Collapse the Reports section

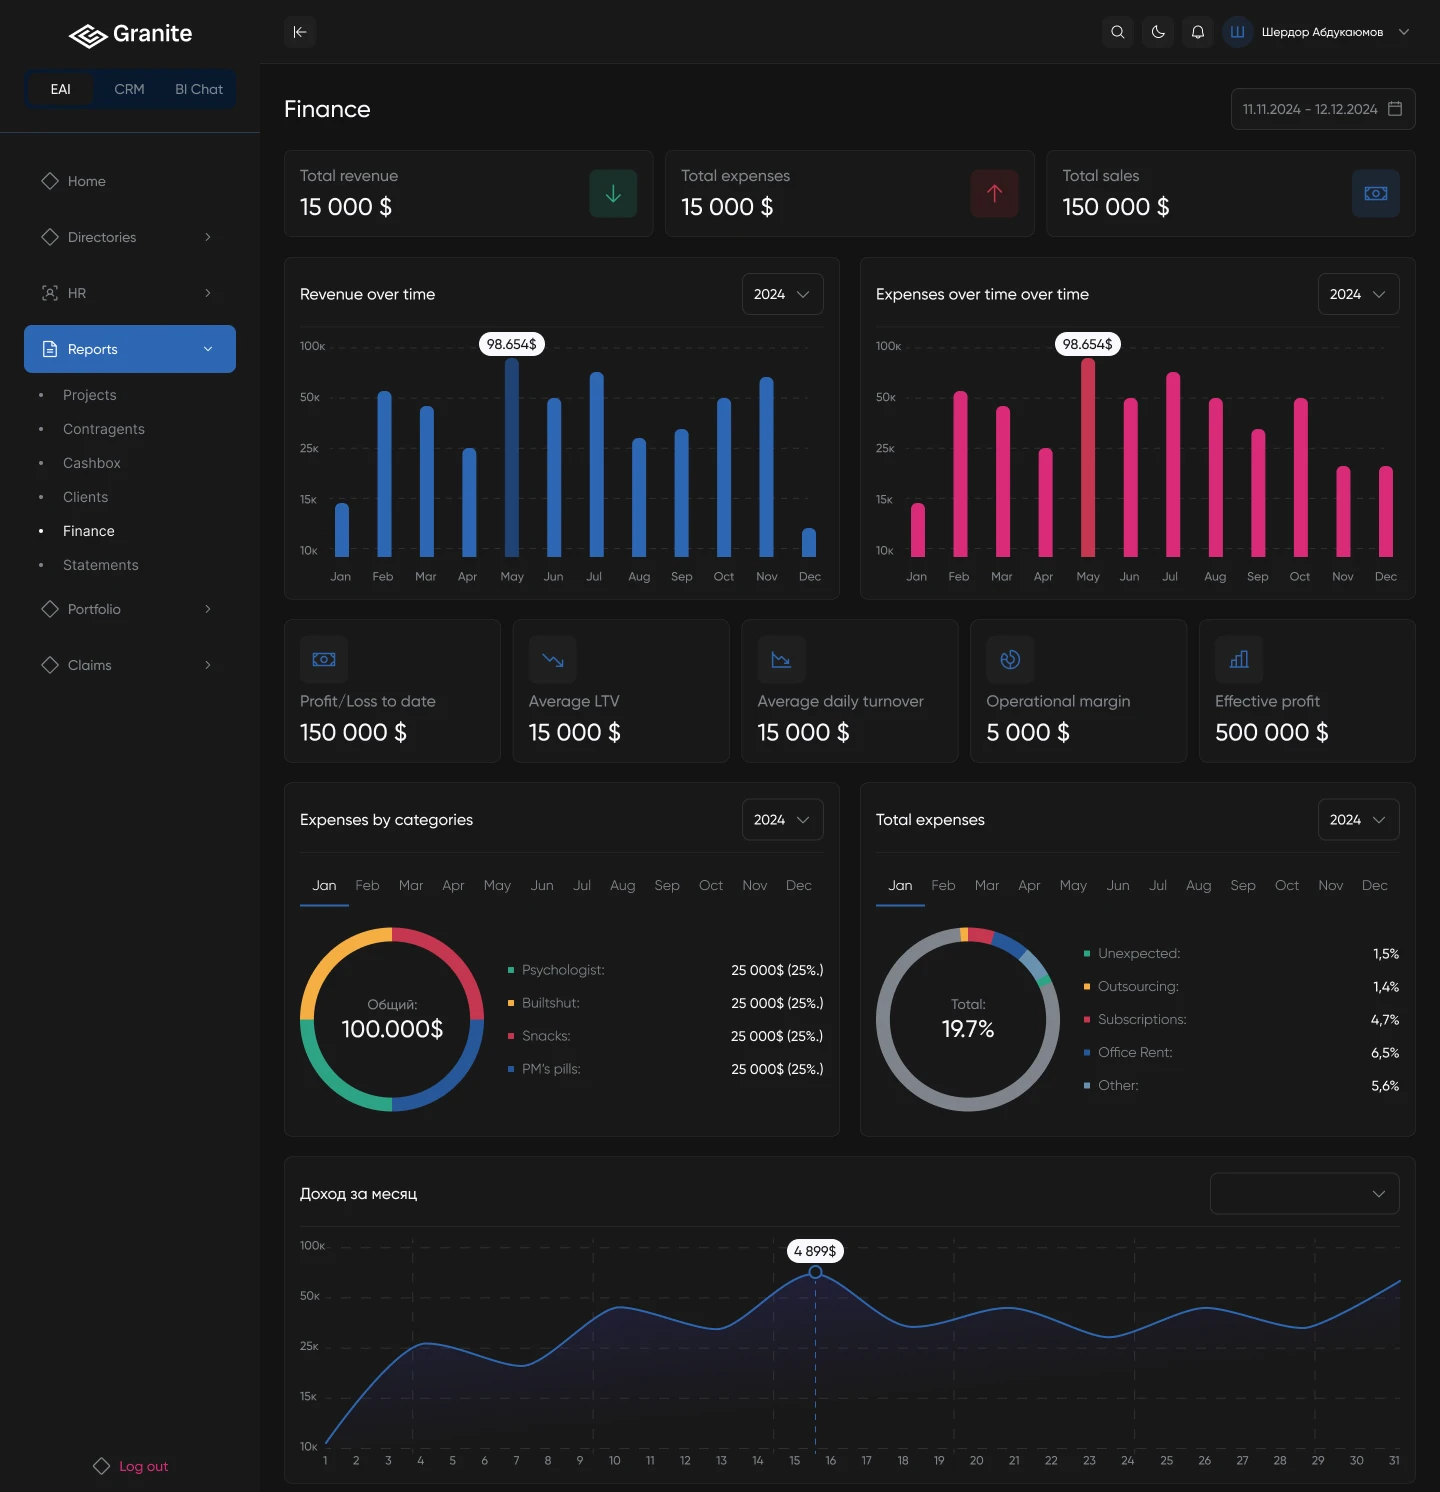click(208, 349)
